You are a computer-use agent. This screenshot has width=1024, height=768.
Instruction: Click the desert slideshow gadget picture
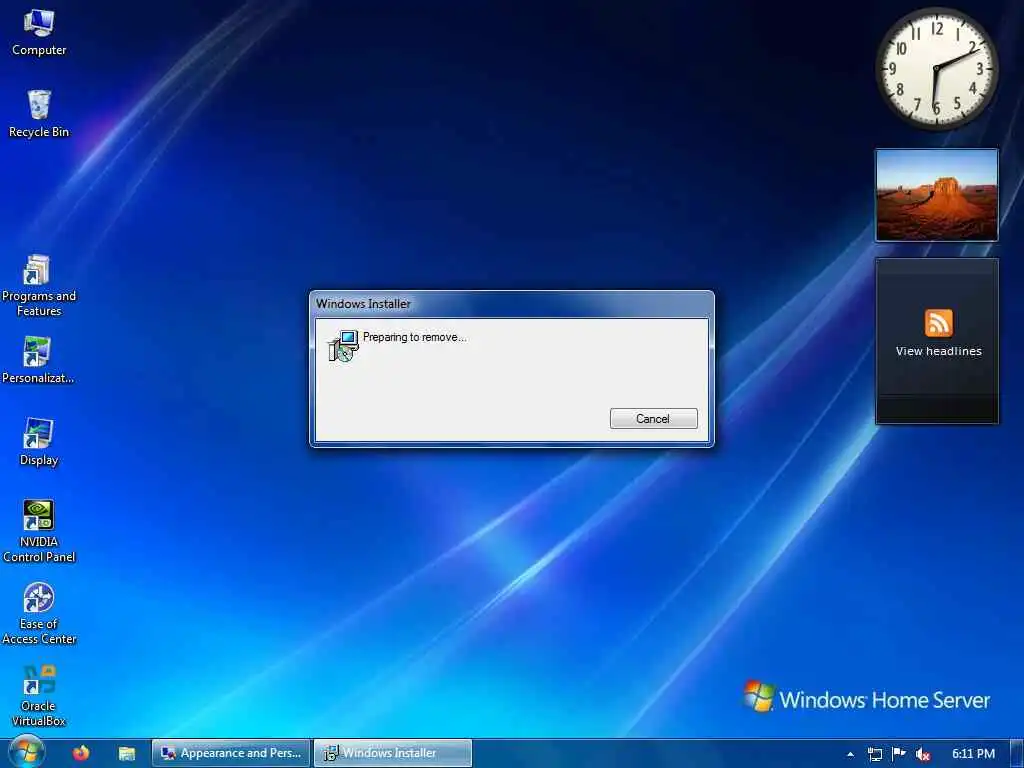[936, 195]
